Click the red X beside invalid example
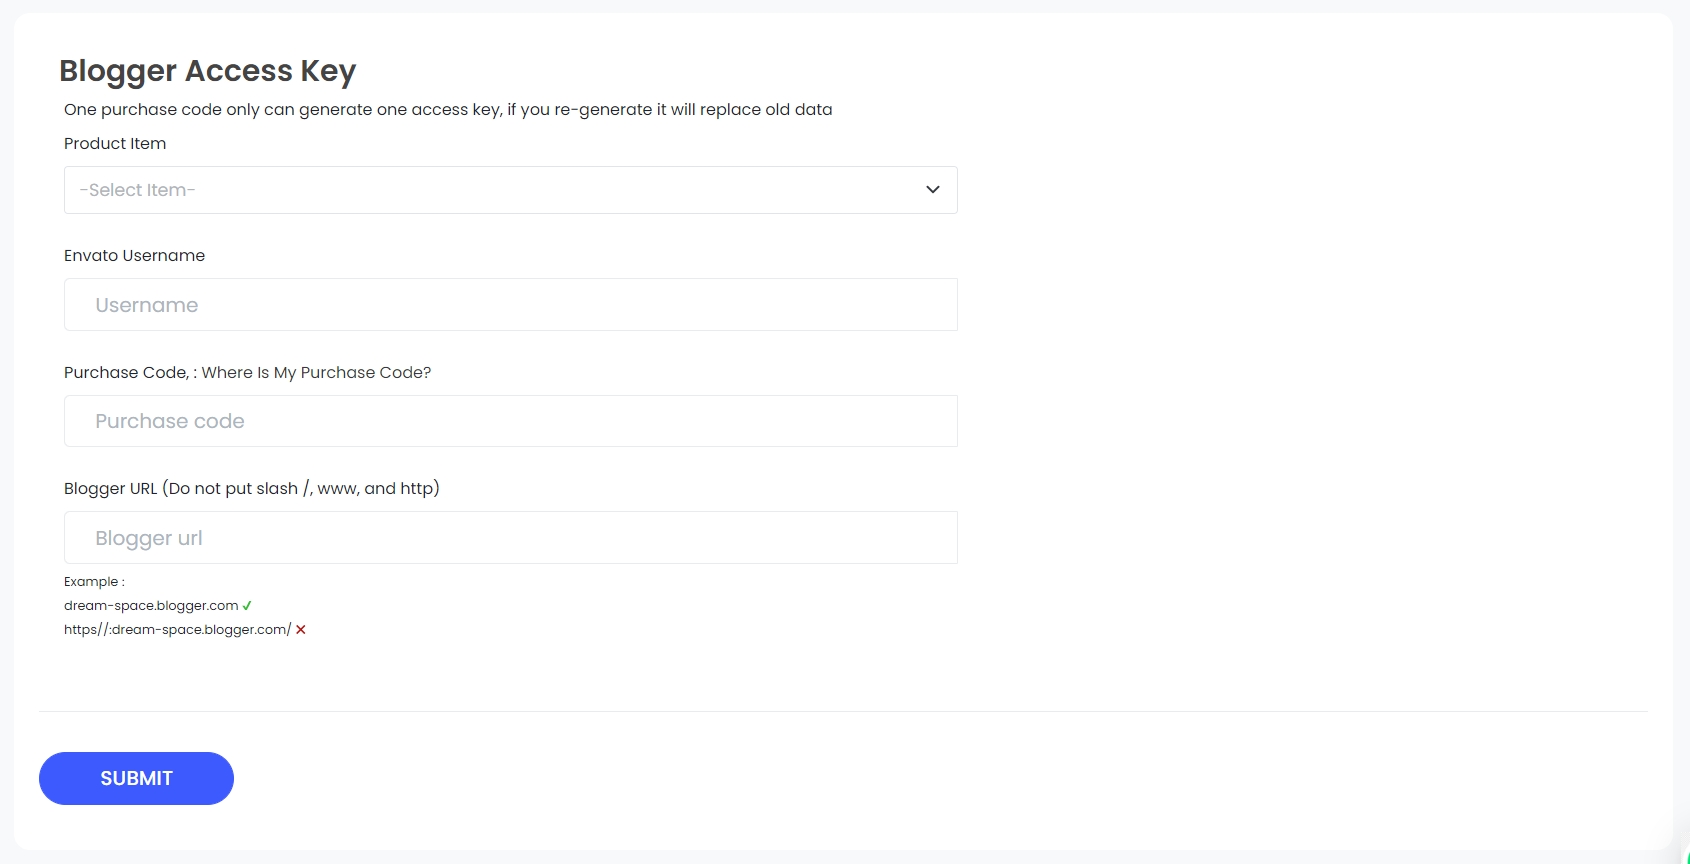The height and width of the screenshot is (864, 1690). coord(300,630)
